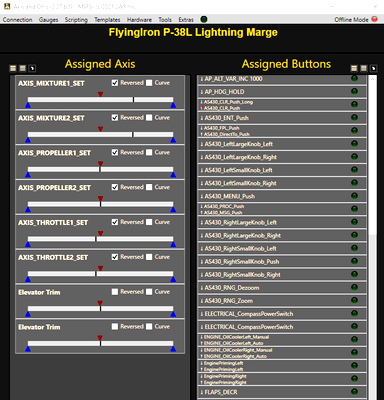Click the AXIS_MIXTURE1_SET axis range bar

[100, 100]
